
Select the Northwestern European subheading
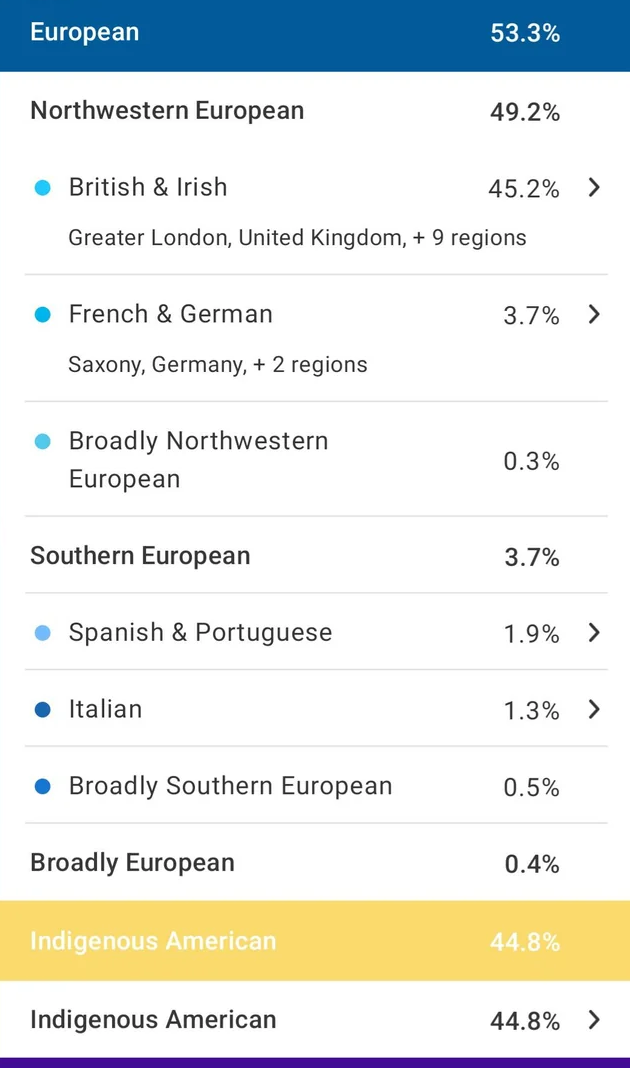167,111
